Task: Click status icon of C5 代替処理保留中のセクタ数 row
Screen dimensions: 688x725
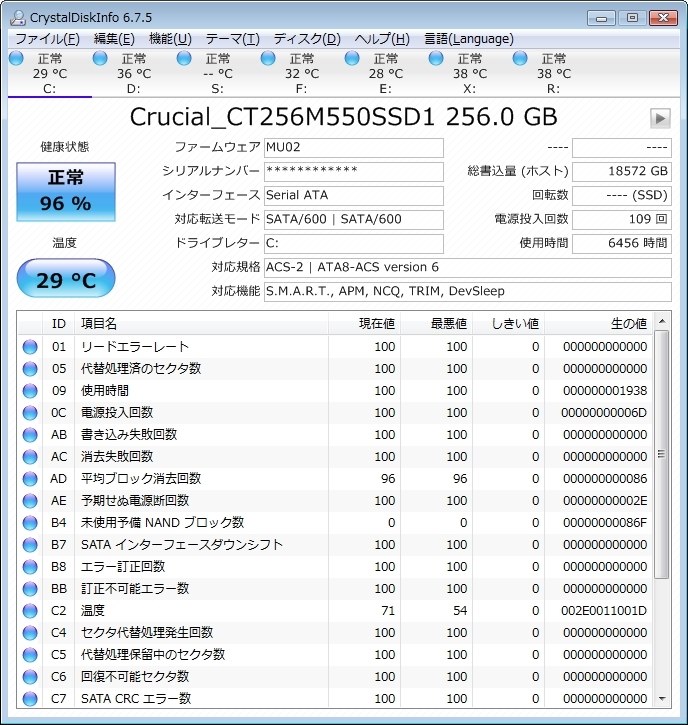Action: [30, 655]
